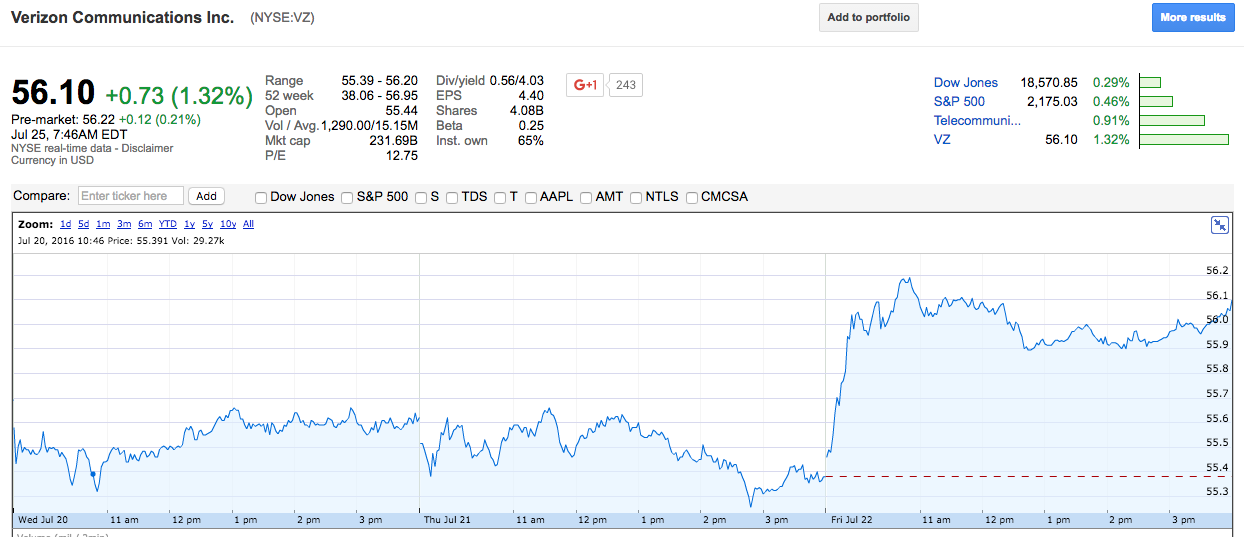Select the 6m zoom range
This screenshot has width=1244, height=537.
coord(145,224)
